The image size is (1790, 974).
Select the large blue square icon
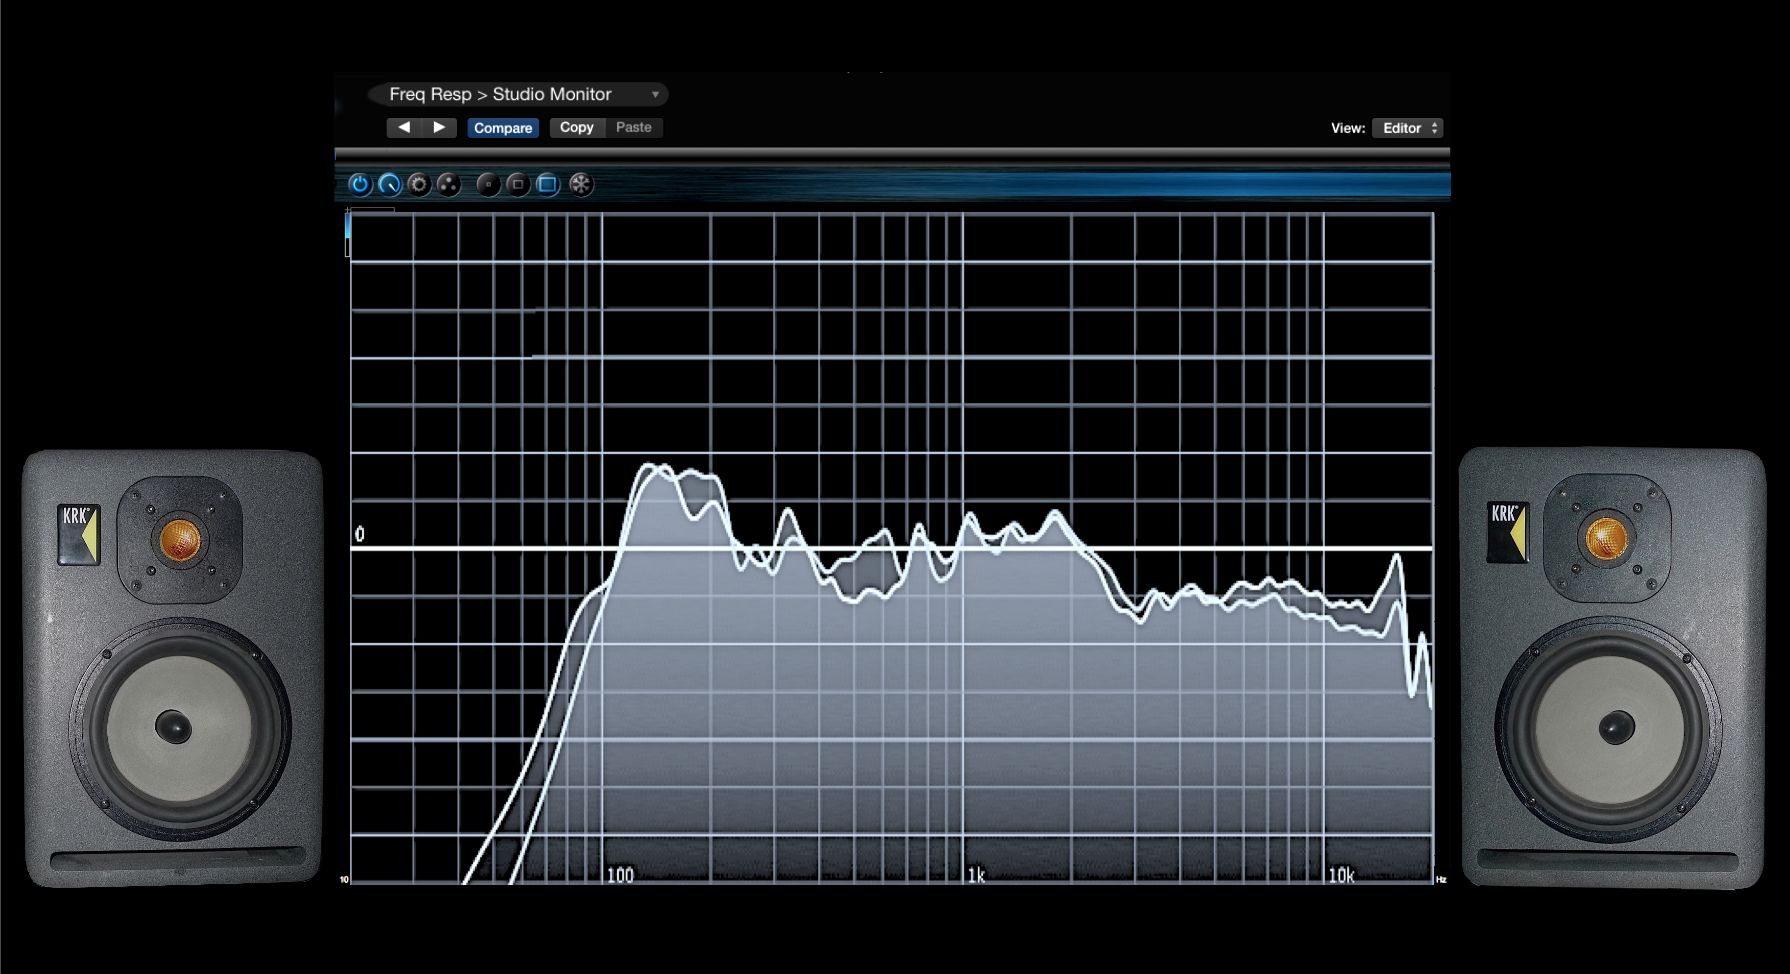pos(548,184)
